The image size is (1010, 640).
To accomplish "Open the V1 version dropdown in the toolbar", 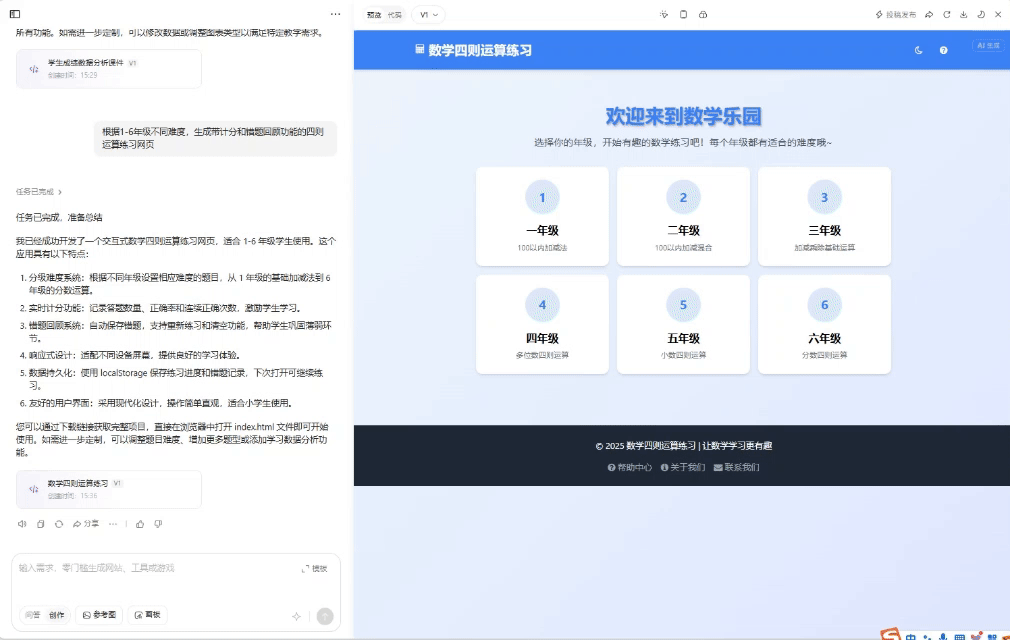I will [x=428, y=14].
